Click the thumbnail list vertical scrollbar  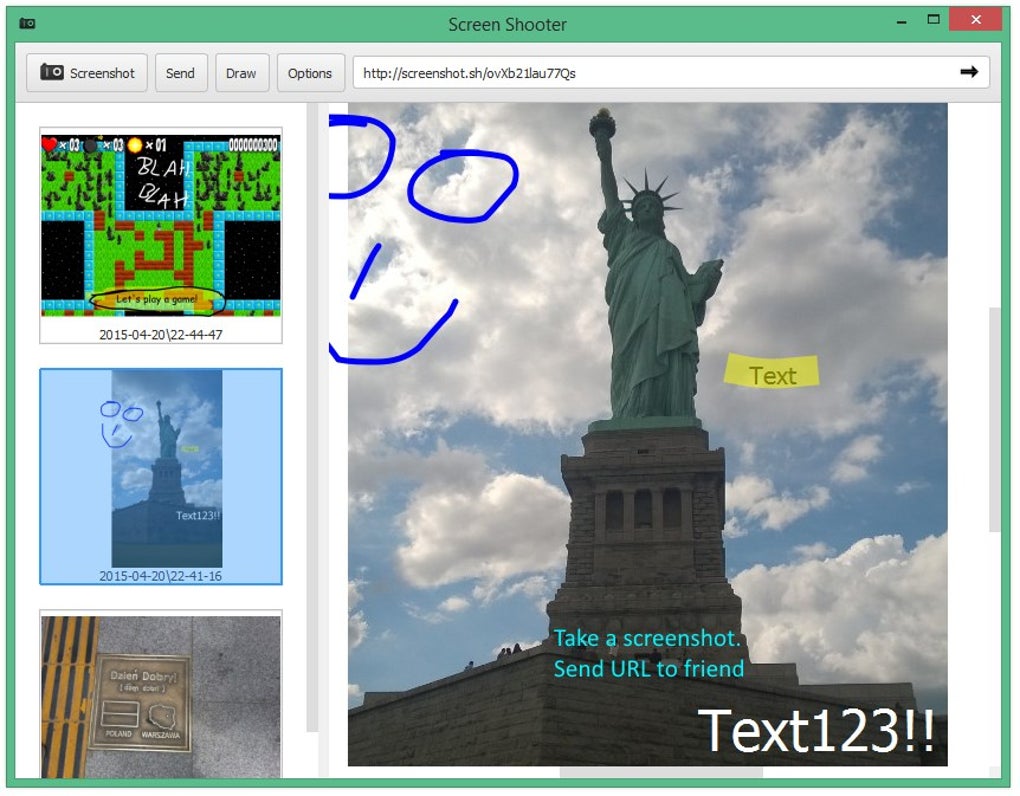tap(312, 416)
